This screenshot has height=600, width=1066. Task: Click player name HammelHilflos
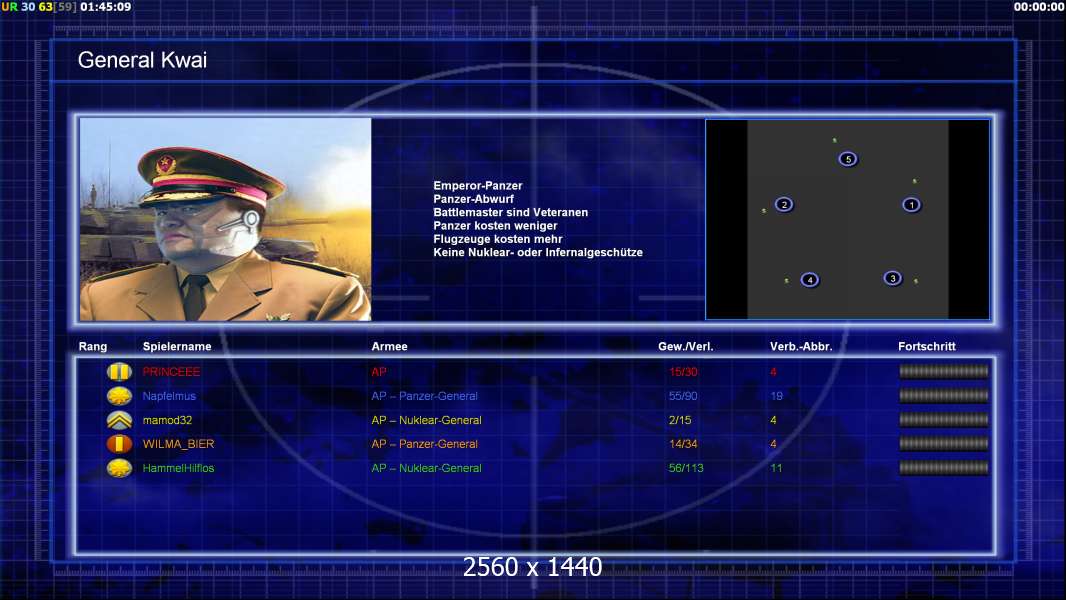click(178, 468)
